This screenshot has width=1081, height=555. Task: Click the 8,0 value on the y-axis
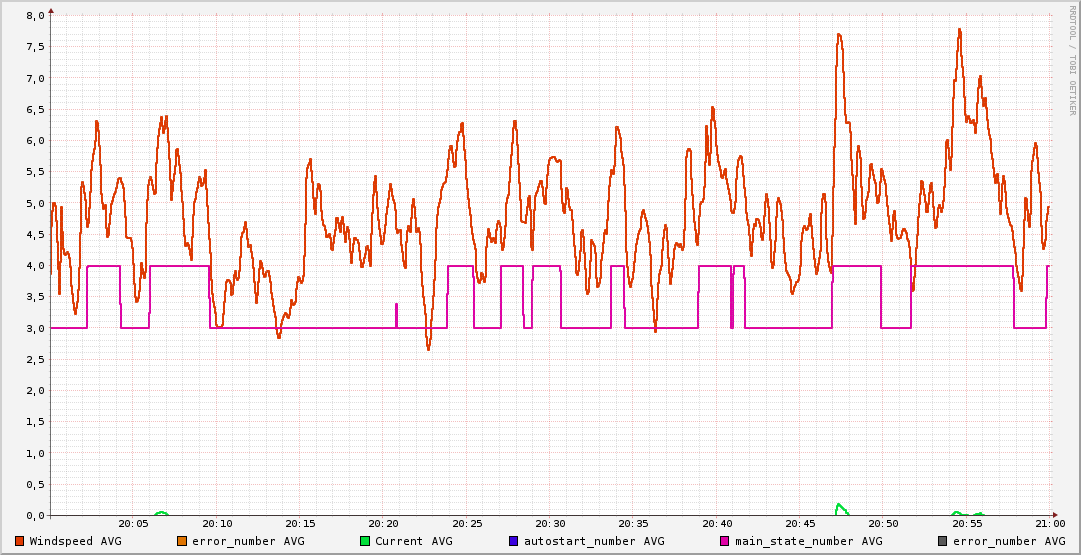34,16
